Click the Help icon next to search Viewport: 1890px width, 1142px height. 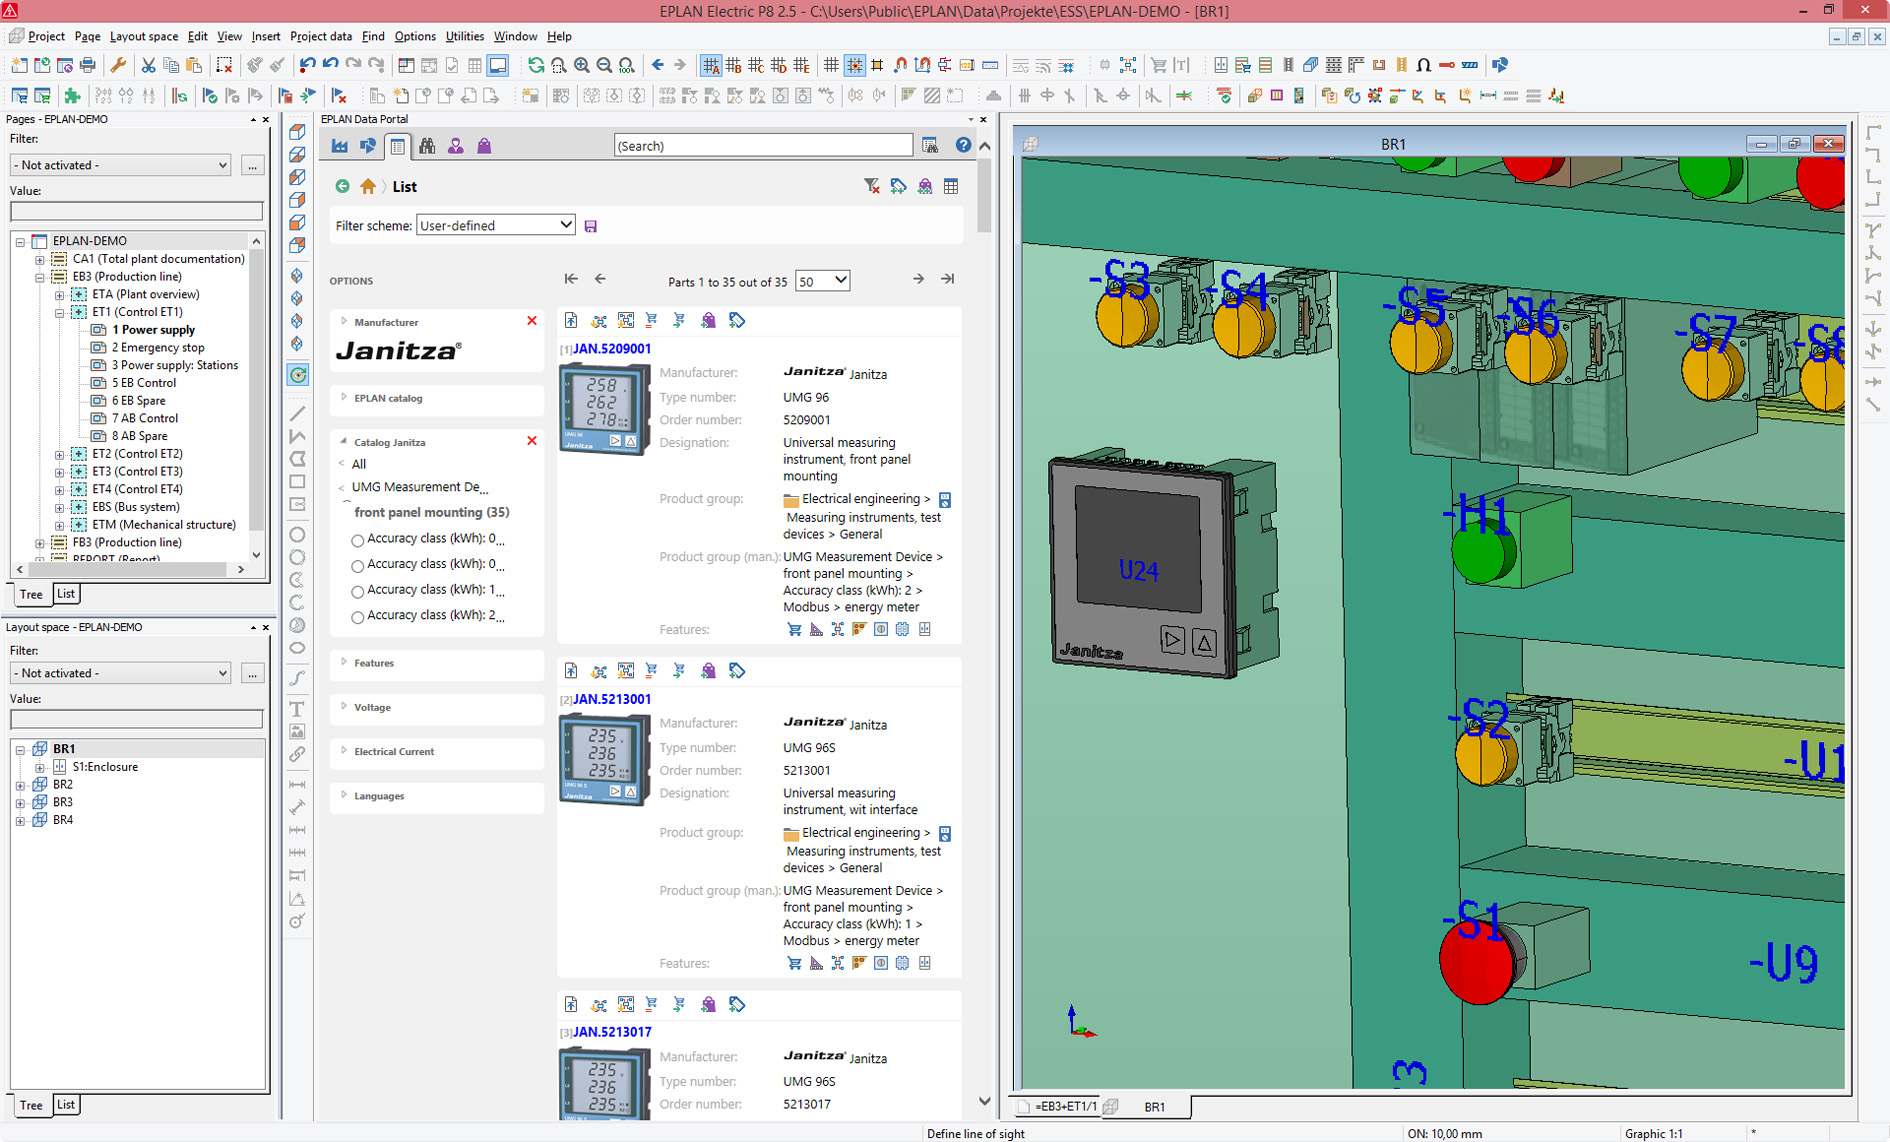[963, 146]
